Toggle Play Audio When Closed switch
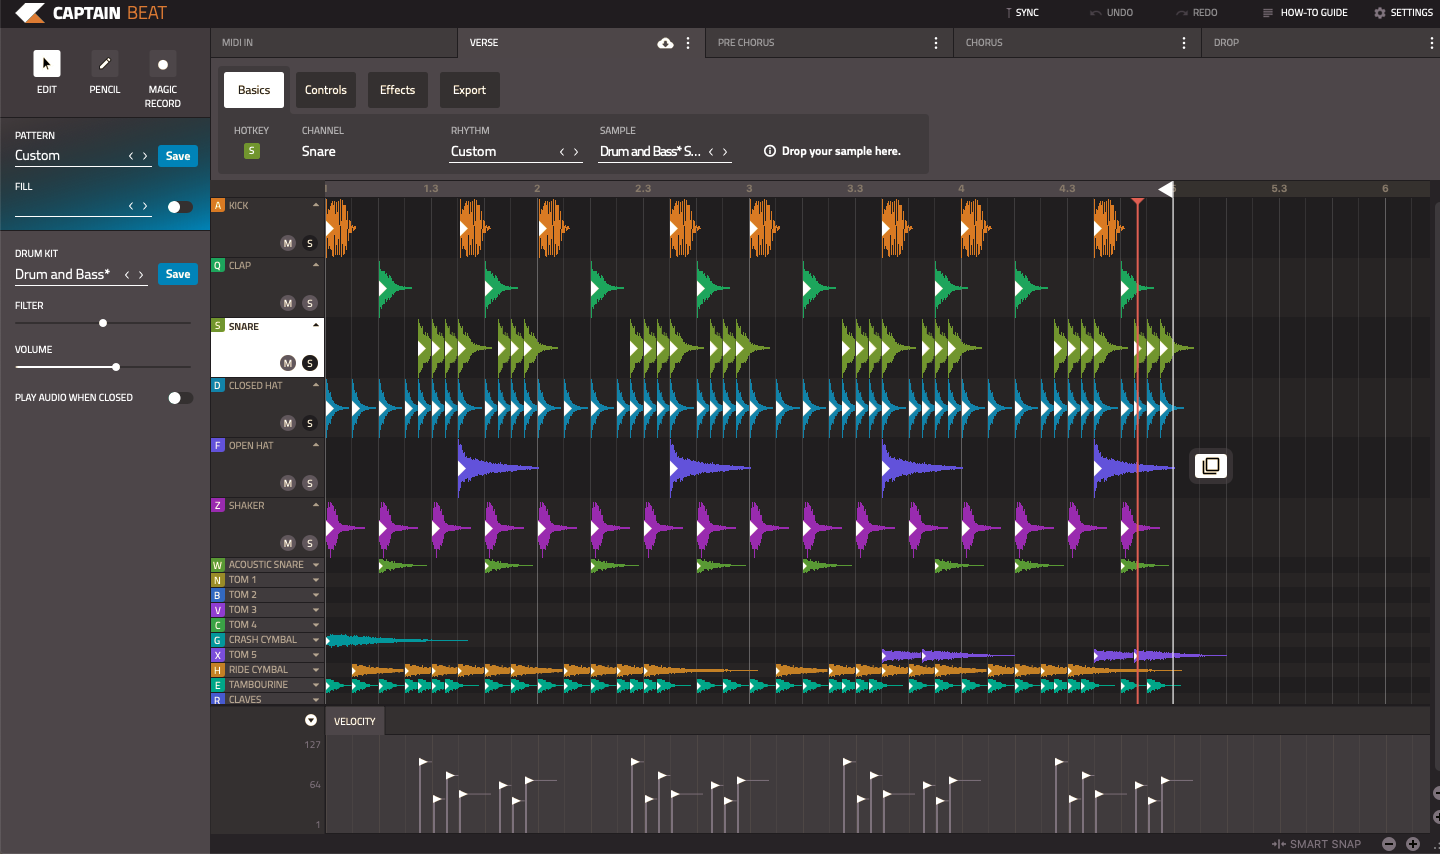Screen dimensions: 1440x854 [180, 398]
